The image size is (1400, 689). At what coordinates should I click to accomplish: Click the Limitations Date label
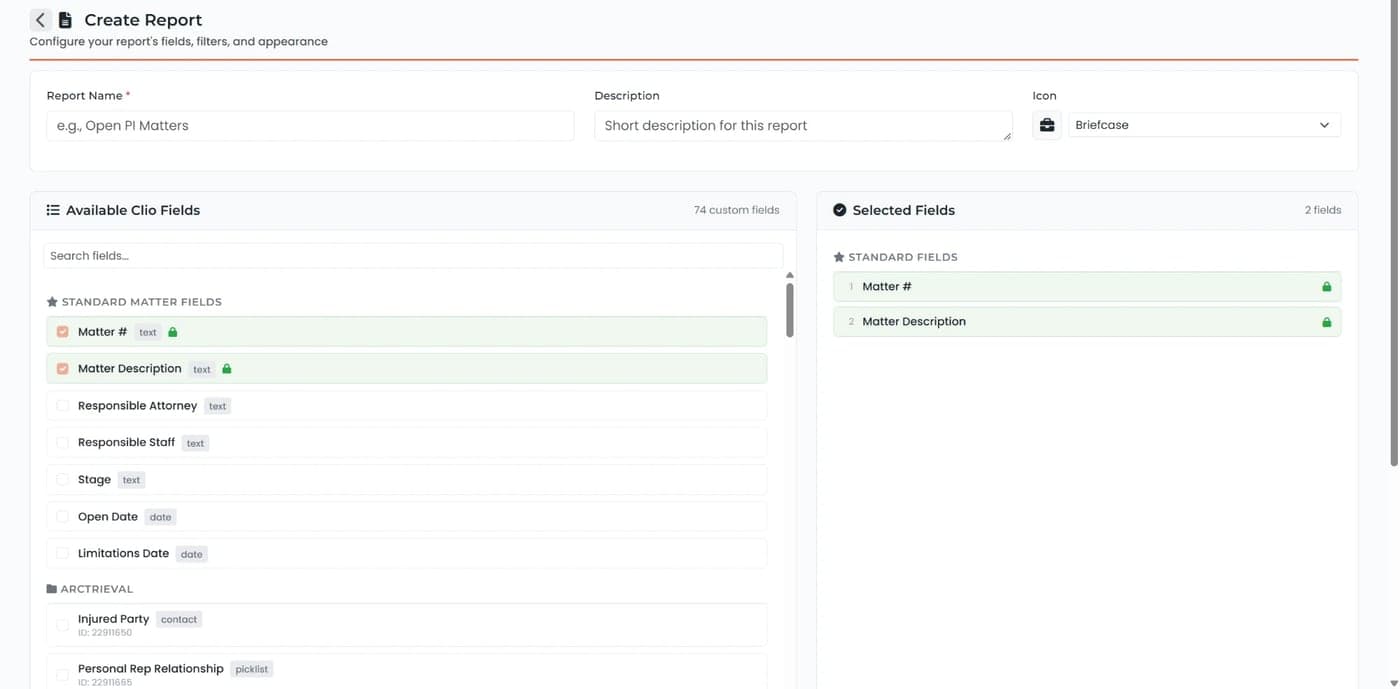click(123, 553)
